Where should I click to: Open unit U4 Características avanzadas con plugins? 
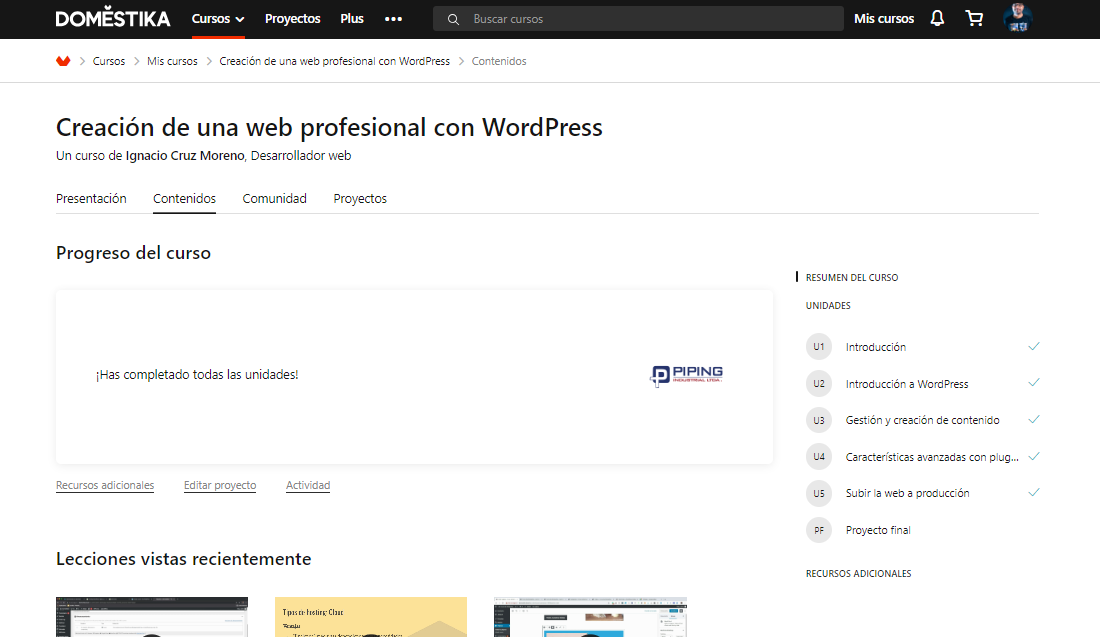click(x=932, y=457)
